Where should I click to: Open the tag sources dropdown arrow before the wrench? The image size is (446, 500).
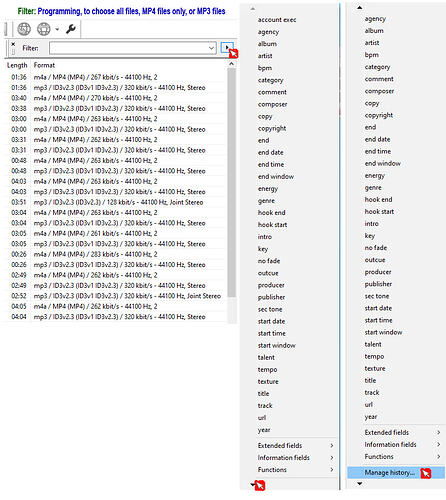click(57, 29)
